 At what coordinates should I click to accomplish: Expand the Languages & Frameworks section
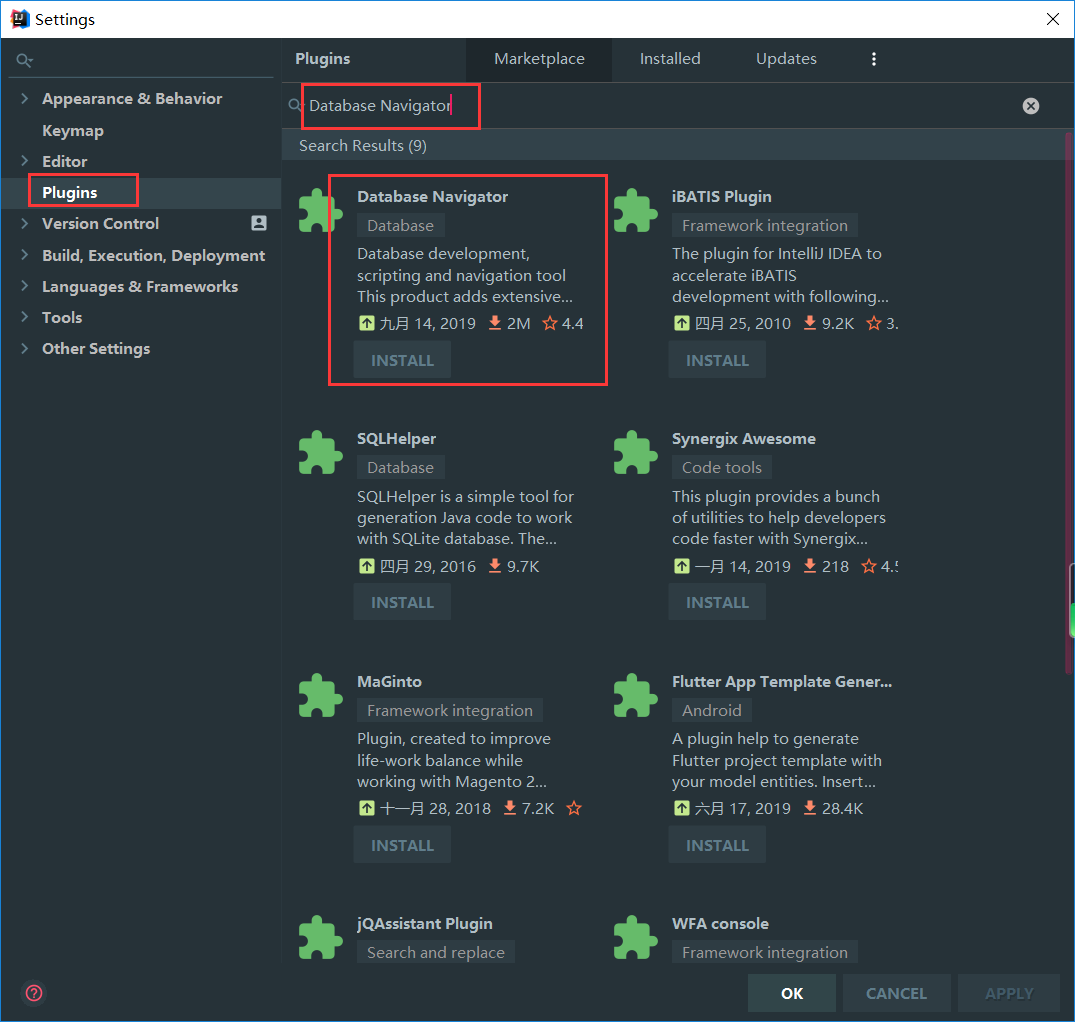point(23,286)
